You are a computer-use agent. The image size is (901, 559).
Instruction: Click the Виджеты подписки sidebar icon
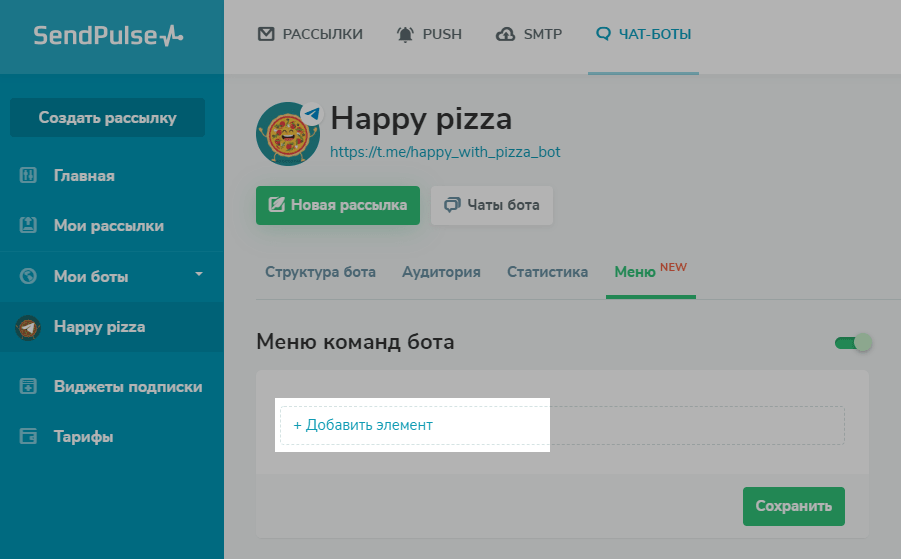click(x=28, y=386)
